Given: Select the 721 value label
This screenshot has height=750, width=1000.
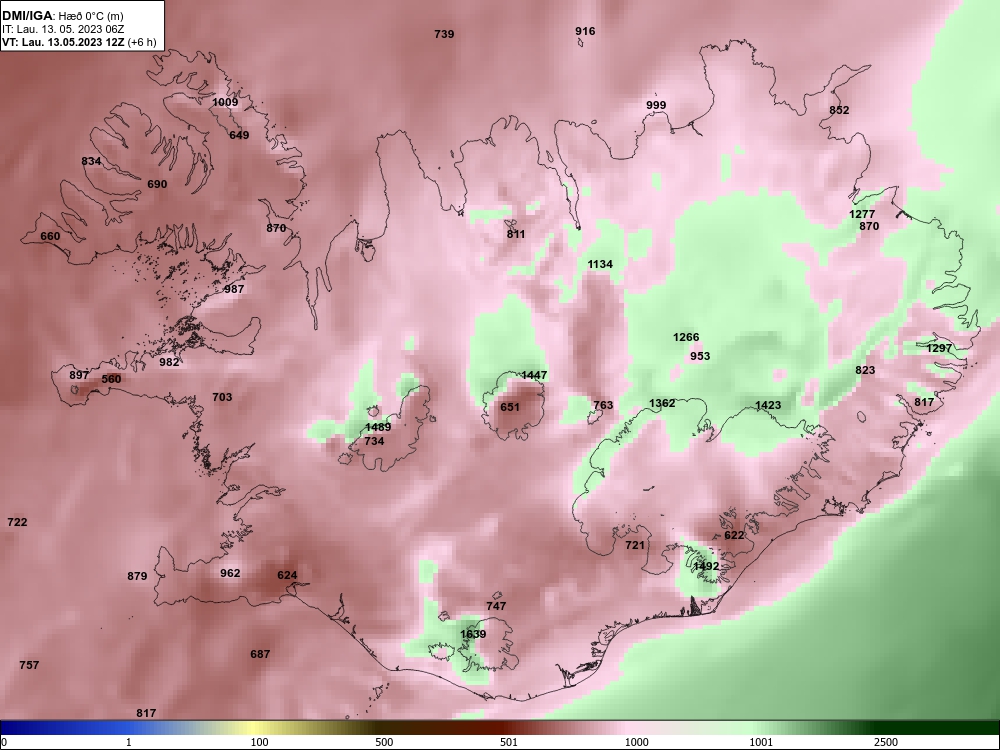Looking at the screenshot, I should 635,545.
